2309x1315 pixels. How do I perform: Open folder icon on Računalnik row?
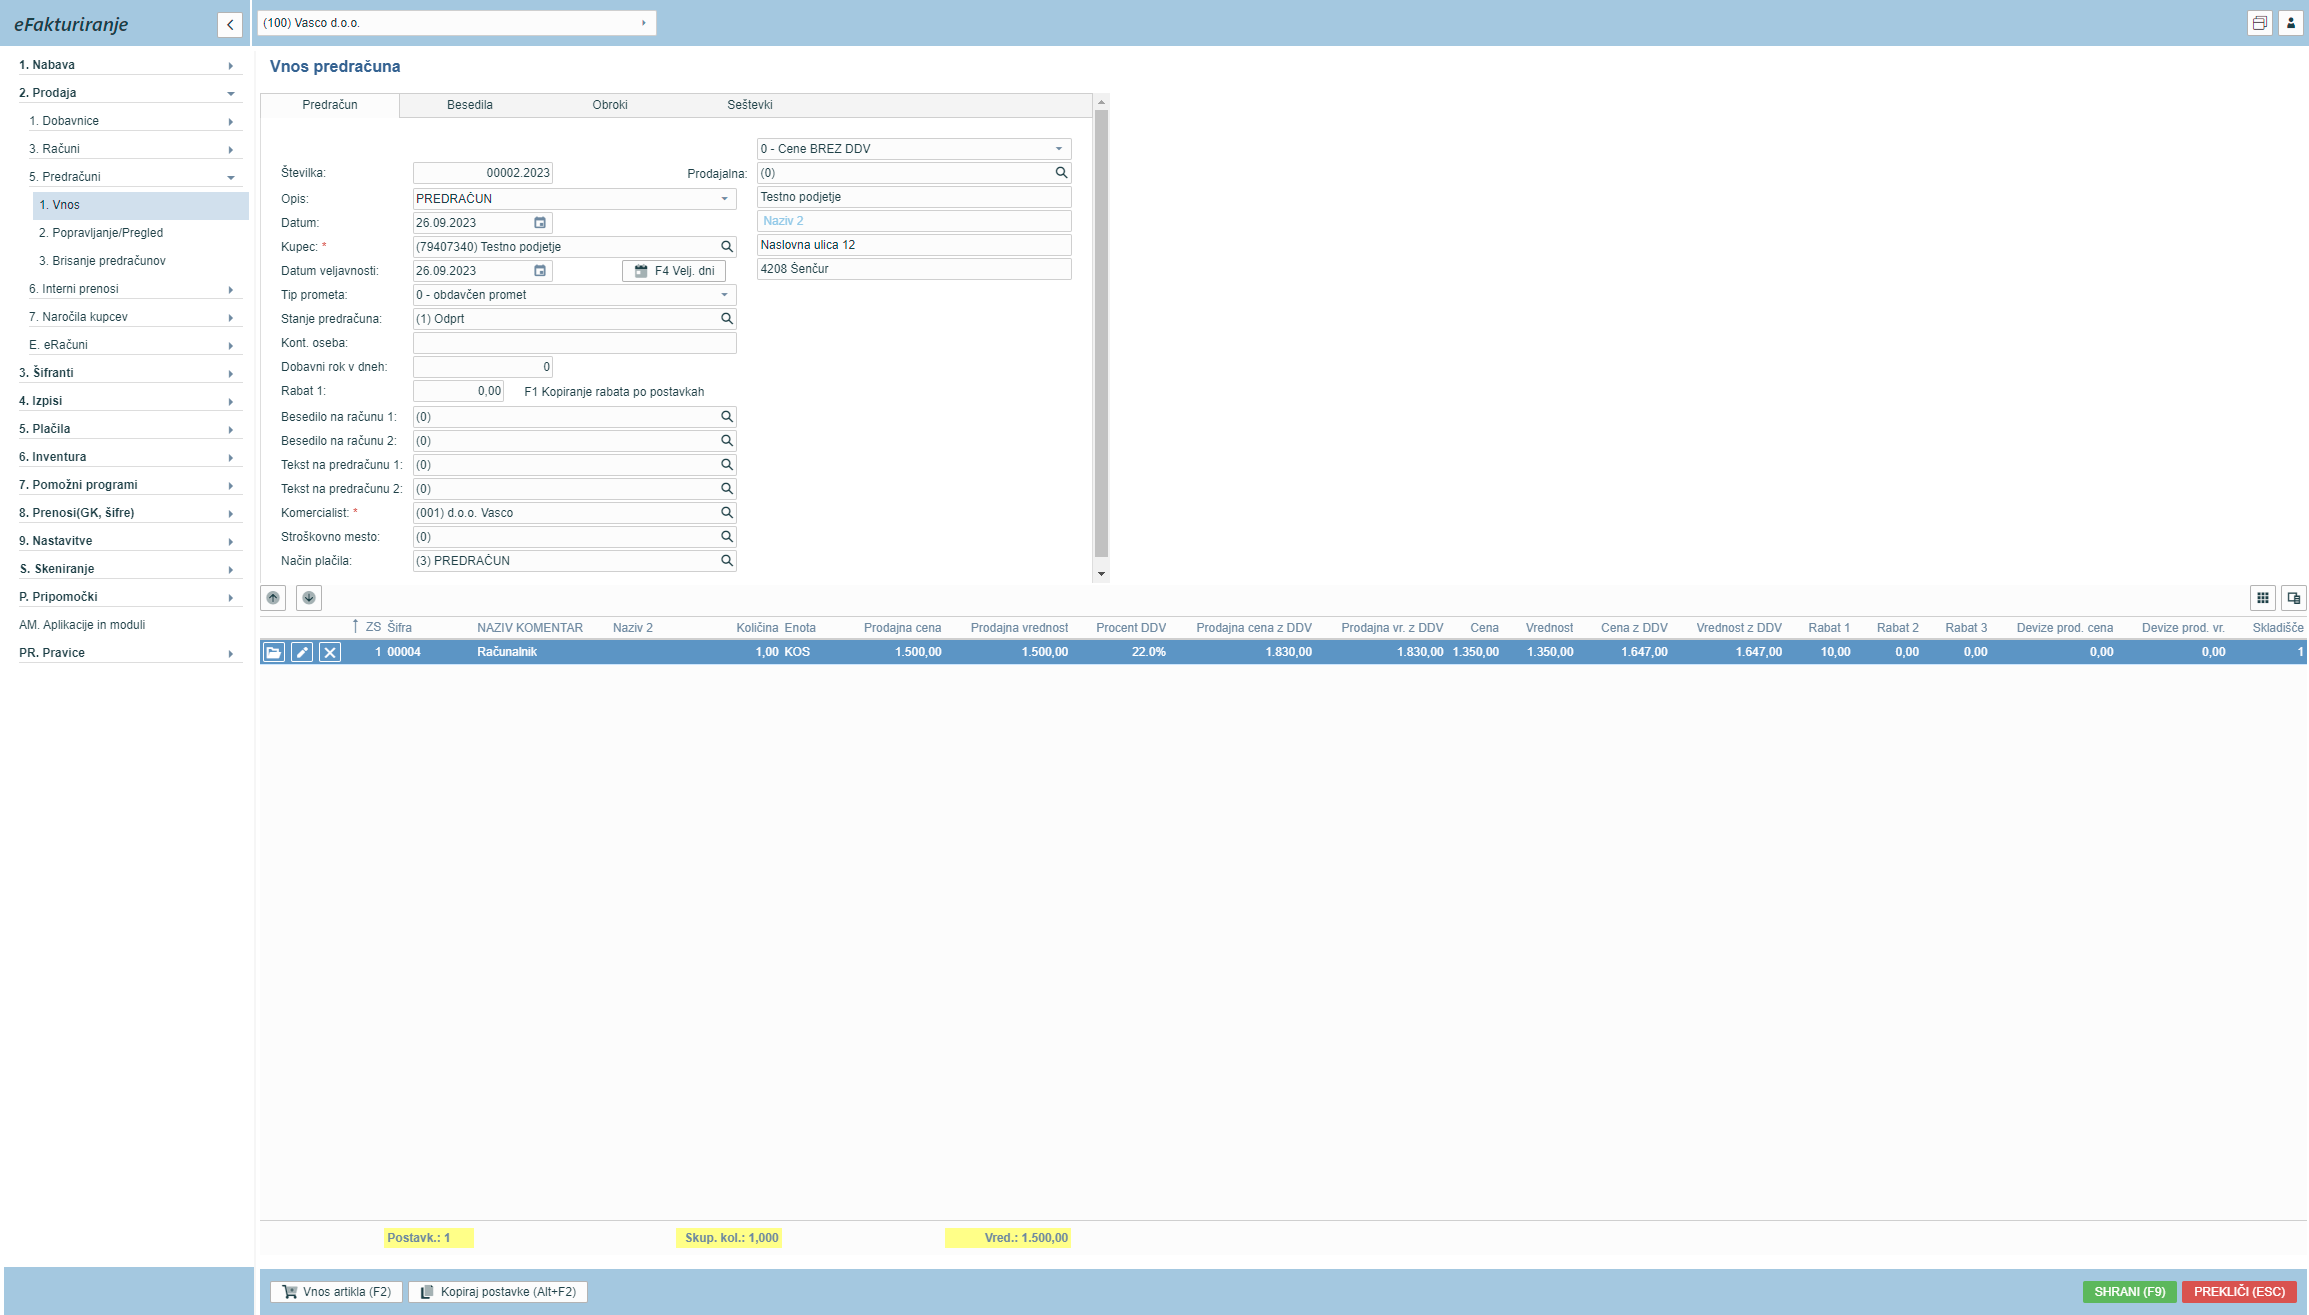point(273,652)
